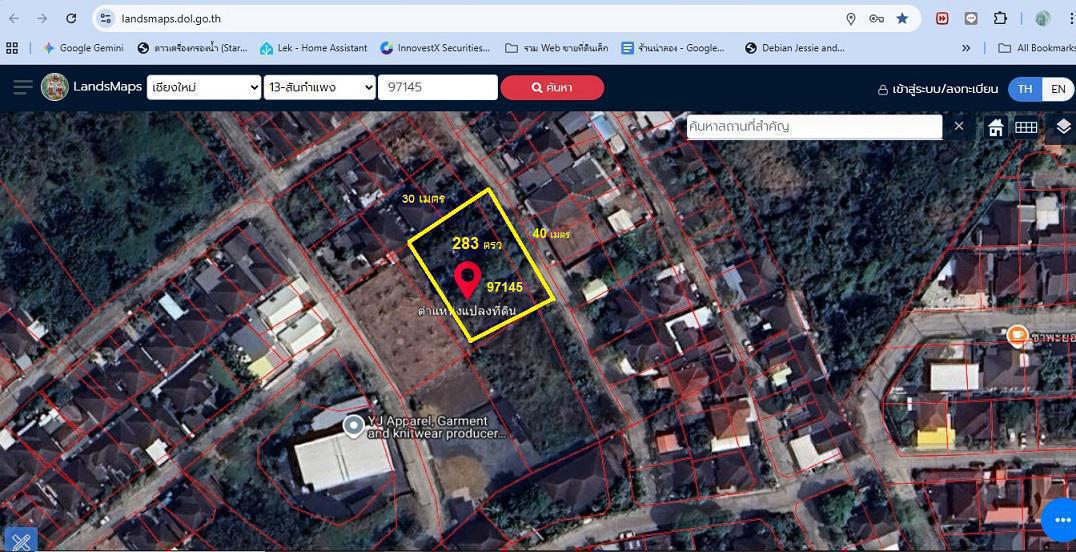Open the Lek - Home Assistant bookmark
Screen dimensions: 1076x552
(313, 48)
